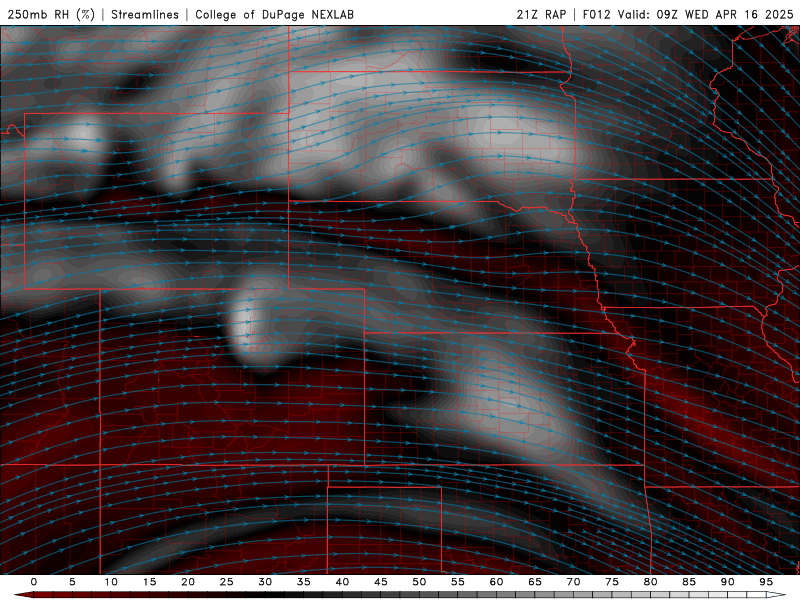800x600 pixels.
Task: Click the "90" label on color scale
Action: pos(728,582)
